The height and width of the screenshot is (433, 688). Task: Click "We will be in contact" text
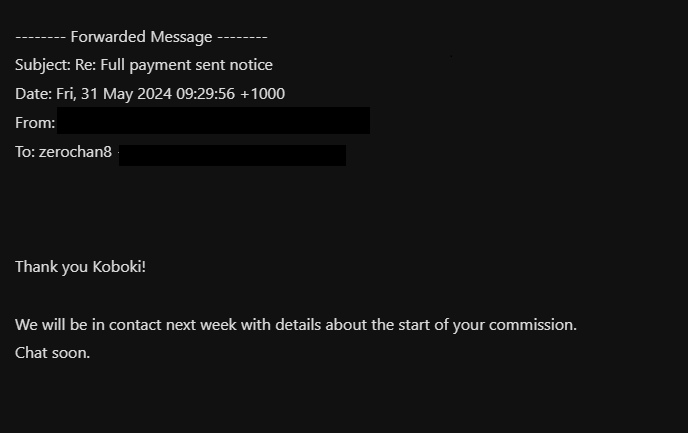click(x=91, y=325)
